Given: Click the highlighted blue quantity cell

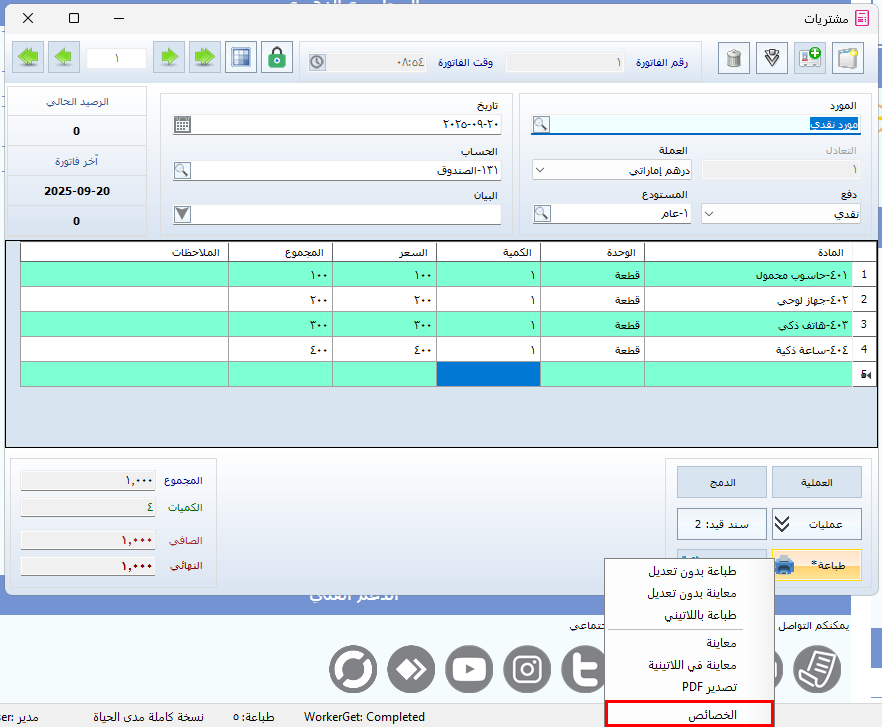Looking at the screenshot, I should (488, 374).
